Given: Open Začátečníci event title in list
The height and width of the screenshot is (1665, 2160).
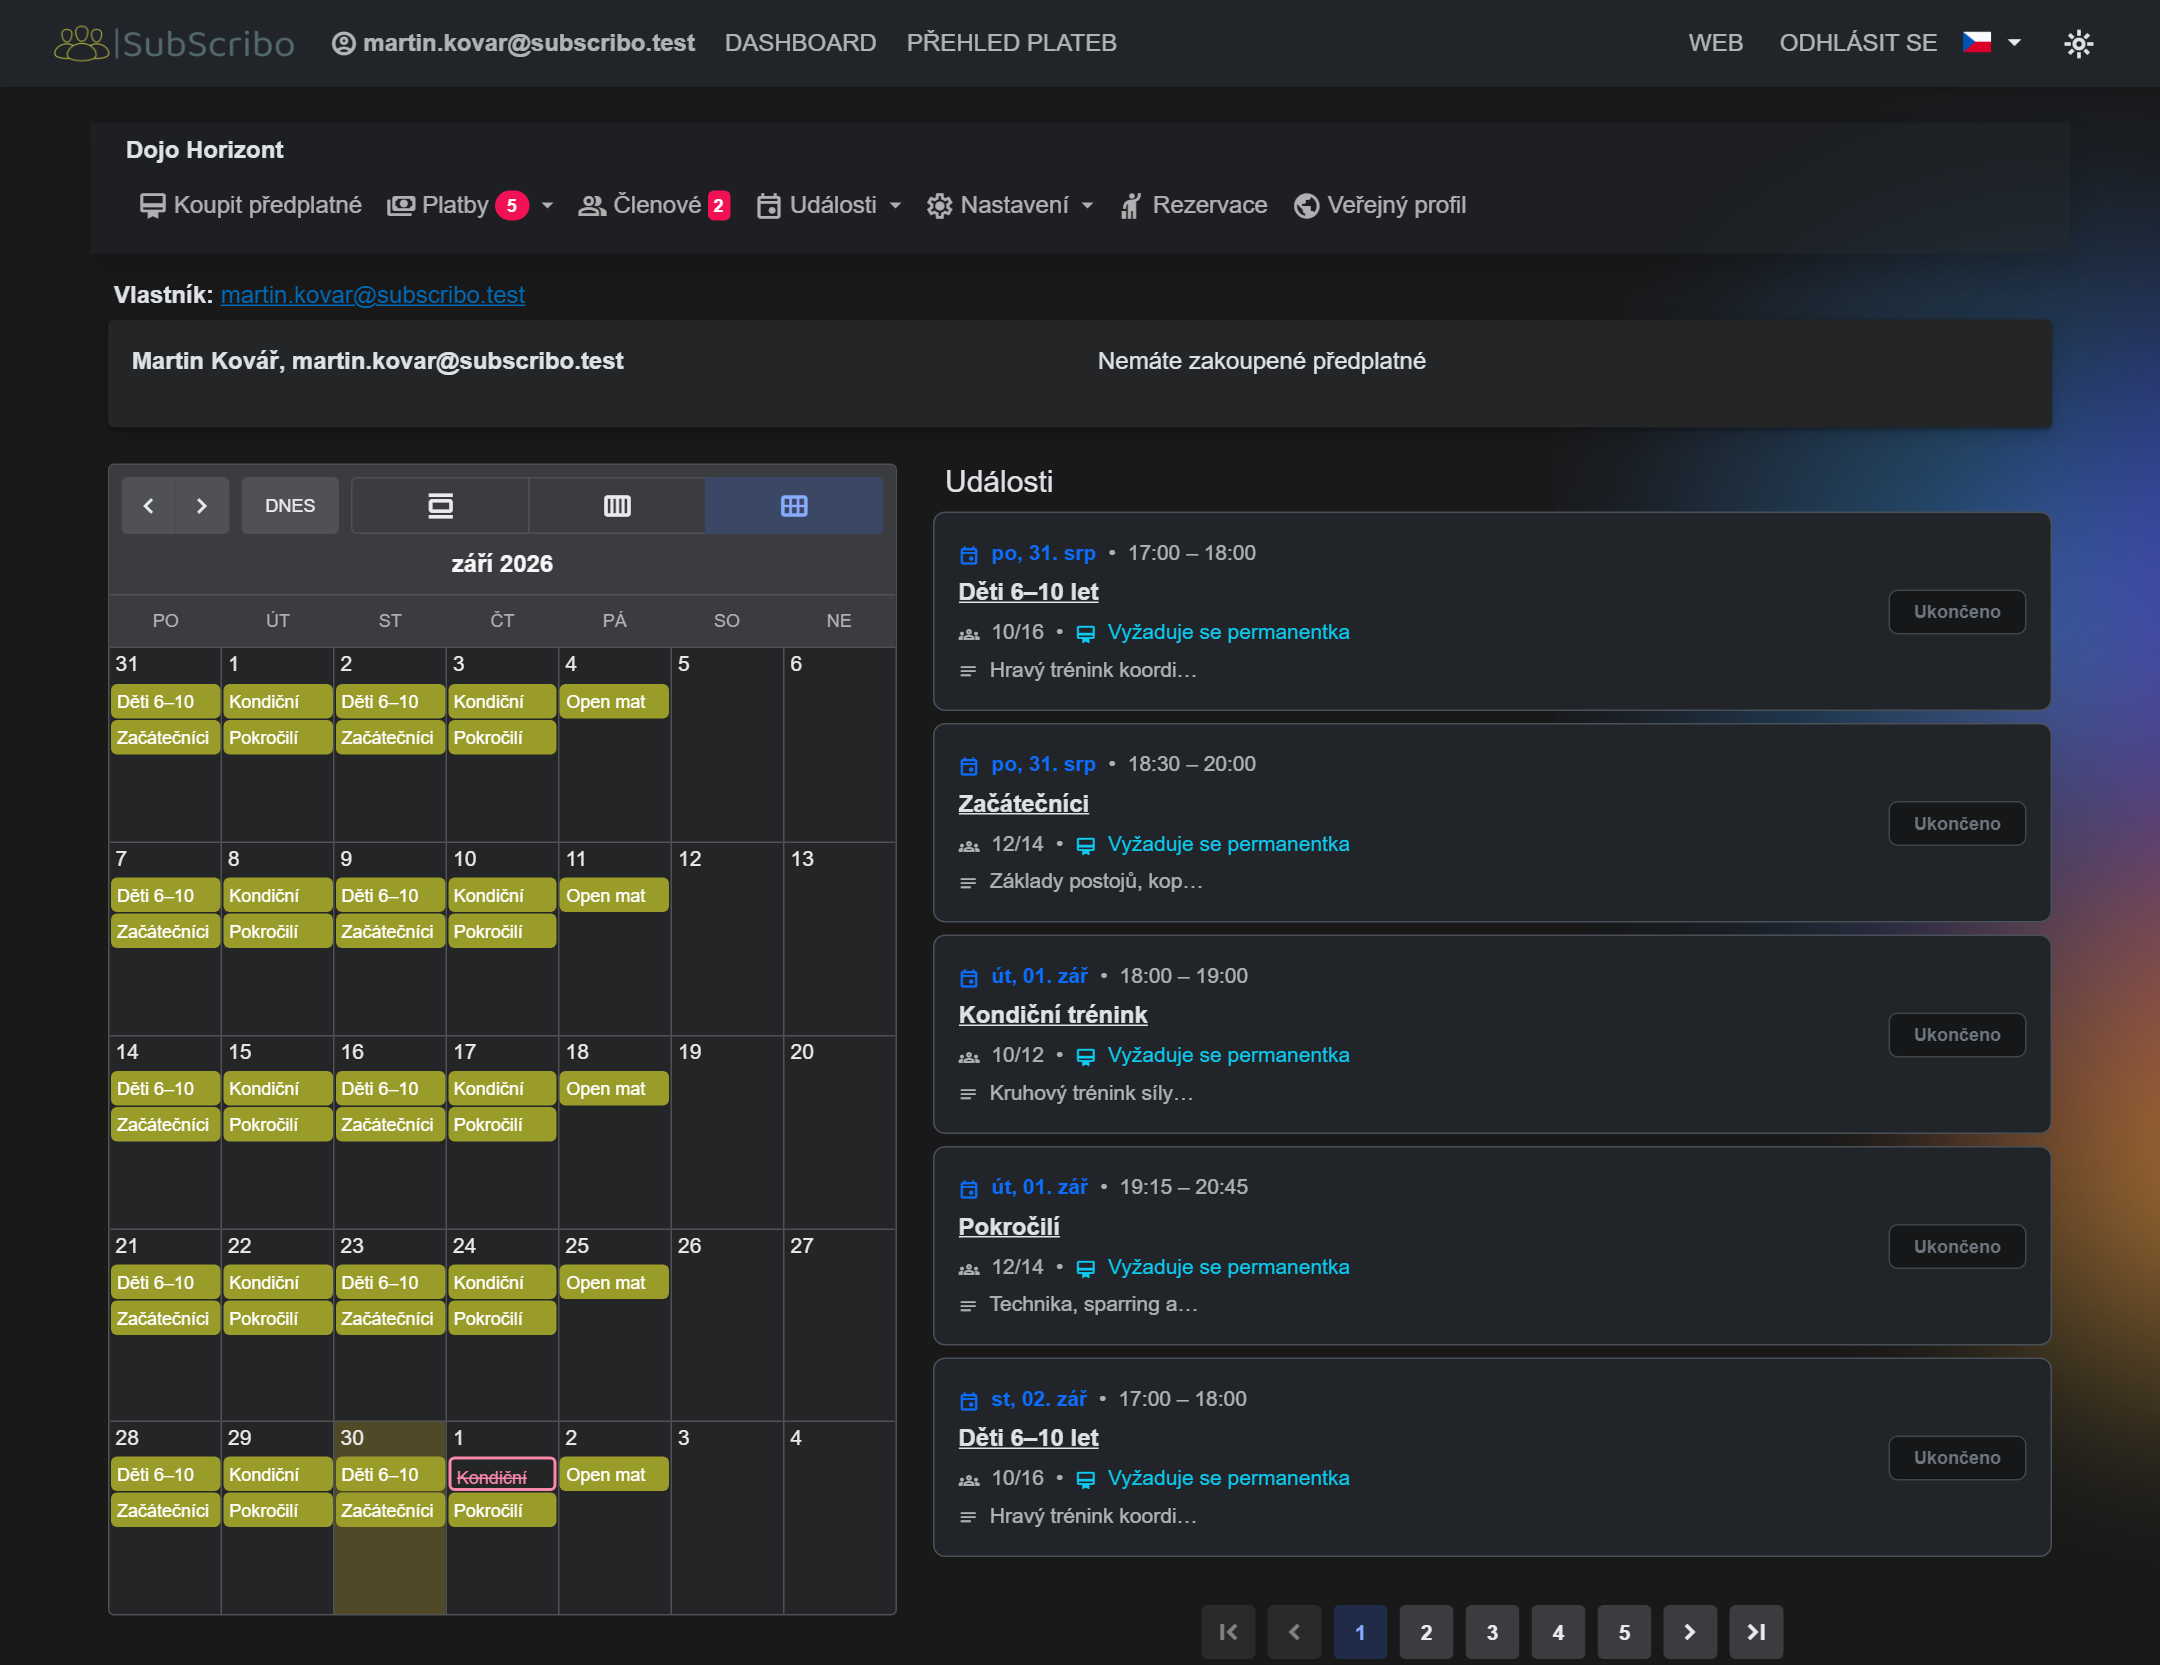Looking at the screenshot, I should [x=1023, y=804].
